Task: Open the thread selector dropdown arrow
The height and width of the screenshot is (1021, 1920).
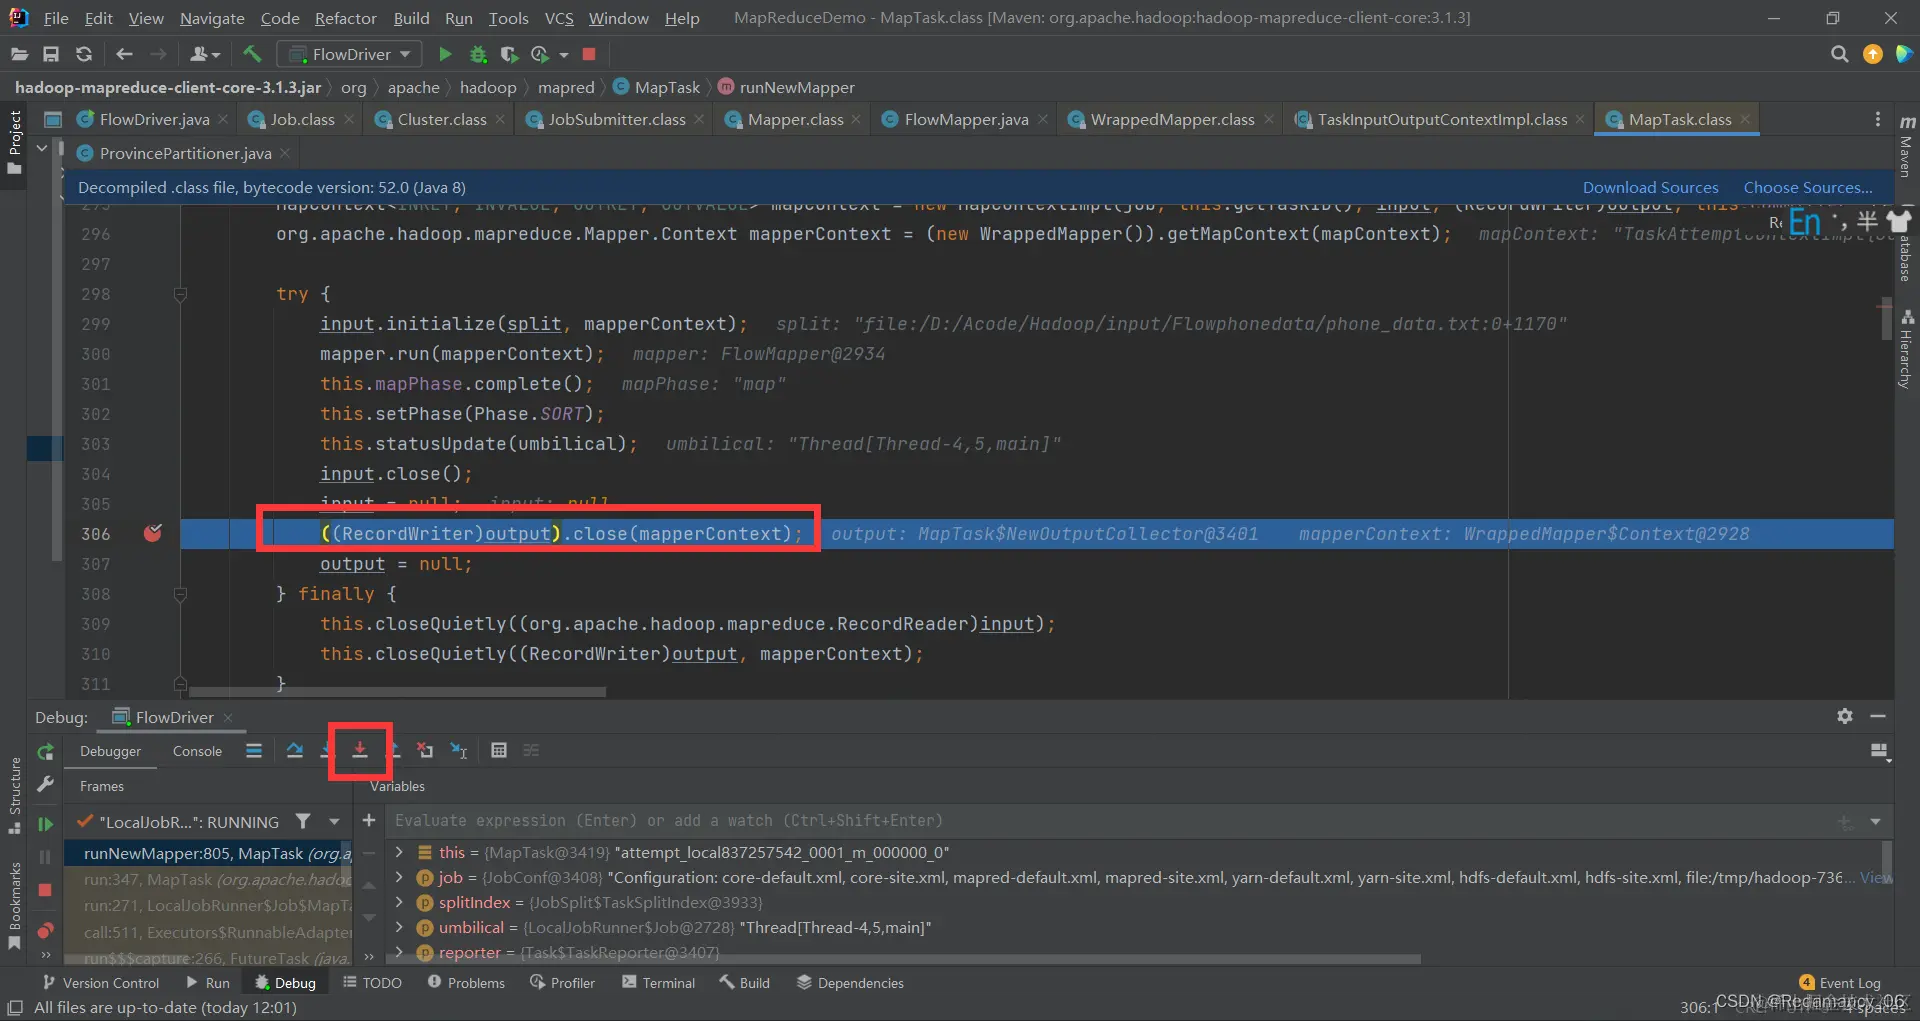Action: pos(334,821)
